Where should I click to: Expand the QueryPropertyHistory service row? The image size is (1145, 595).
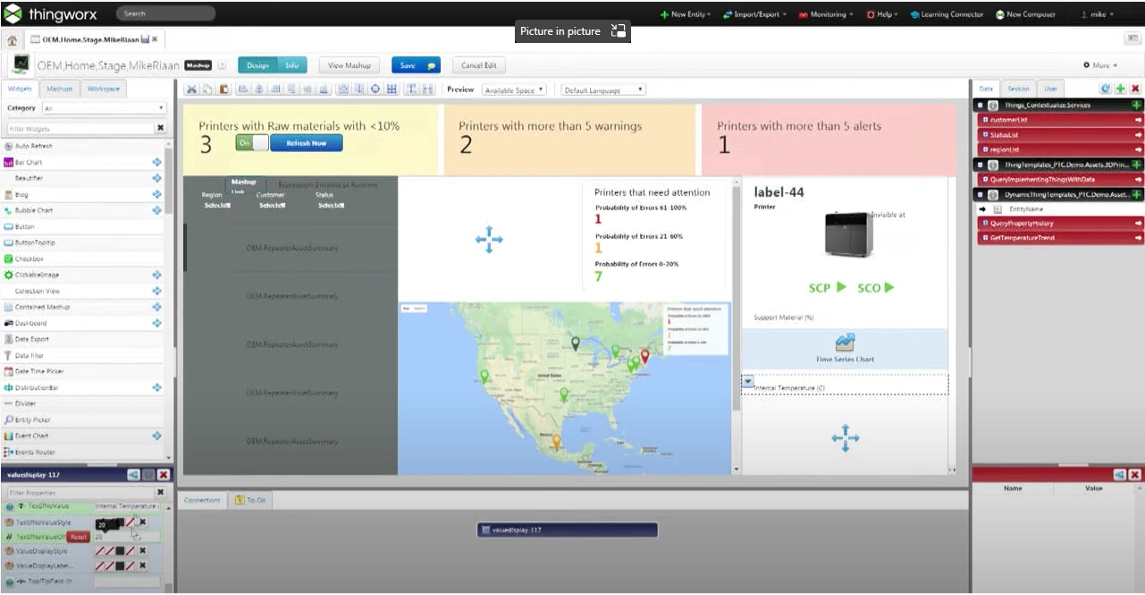tap(985, 223)
